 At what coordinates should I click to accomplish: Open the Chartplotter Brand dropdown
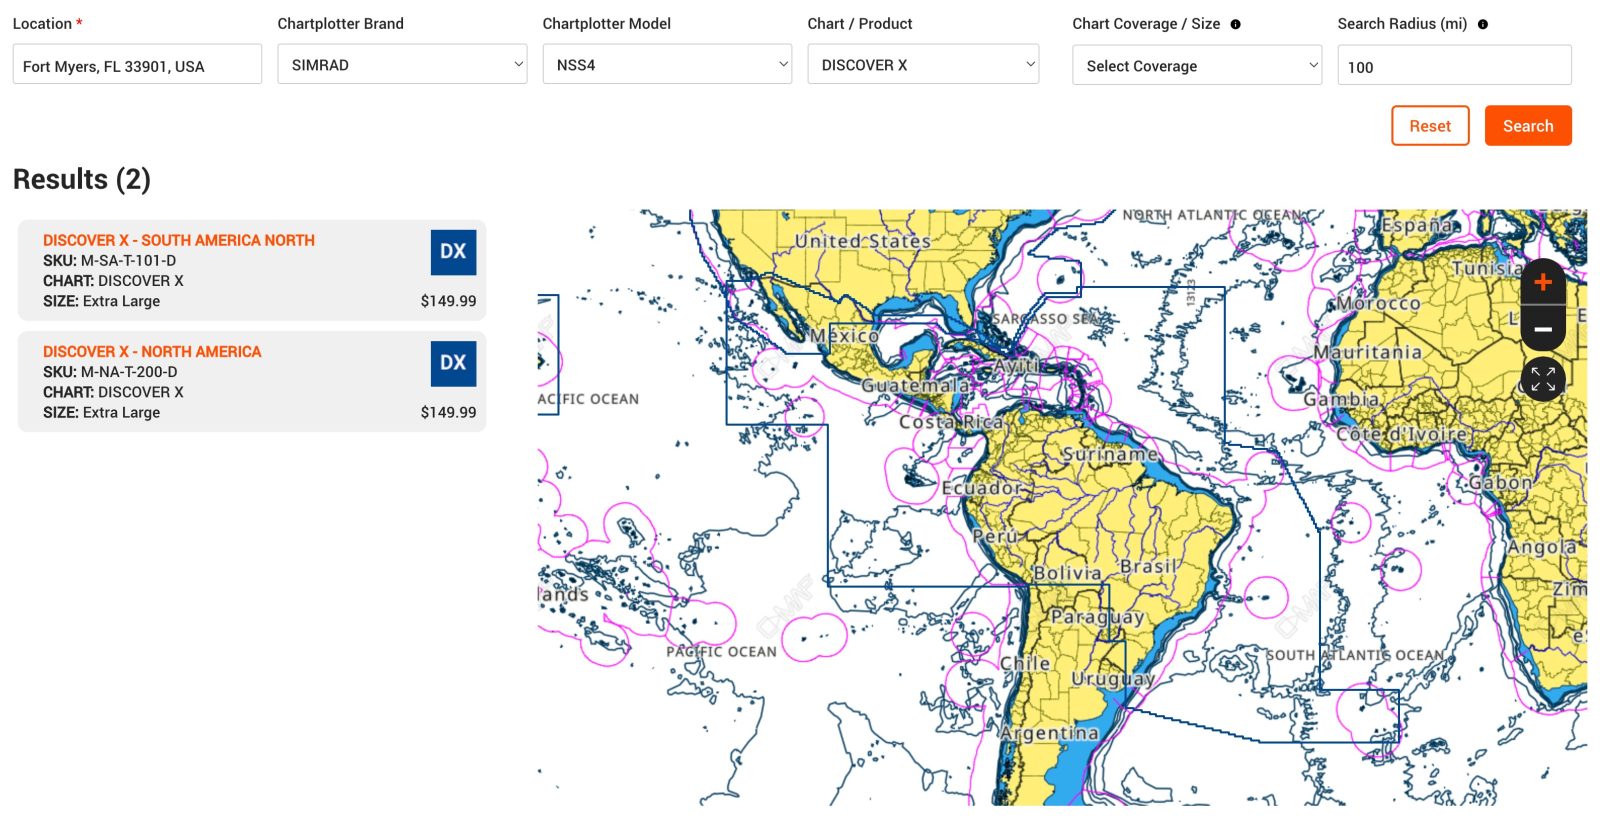click(x=402, y=65)
